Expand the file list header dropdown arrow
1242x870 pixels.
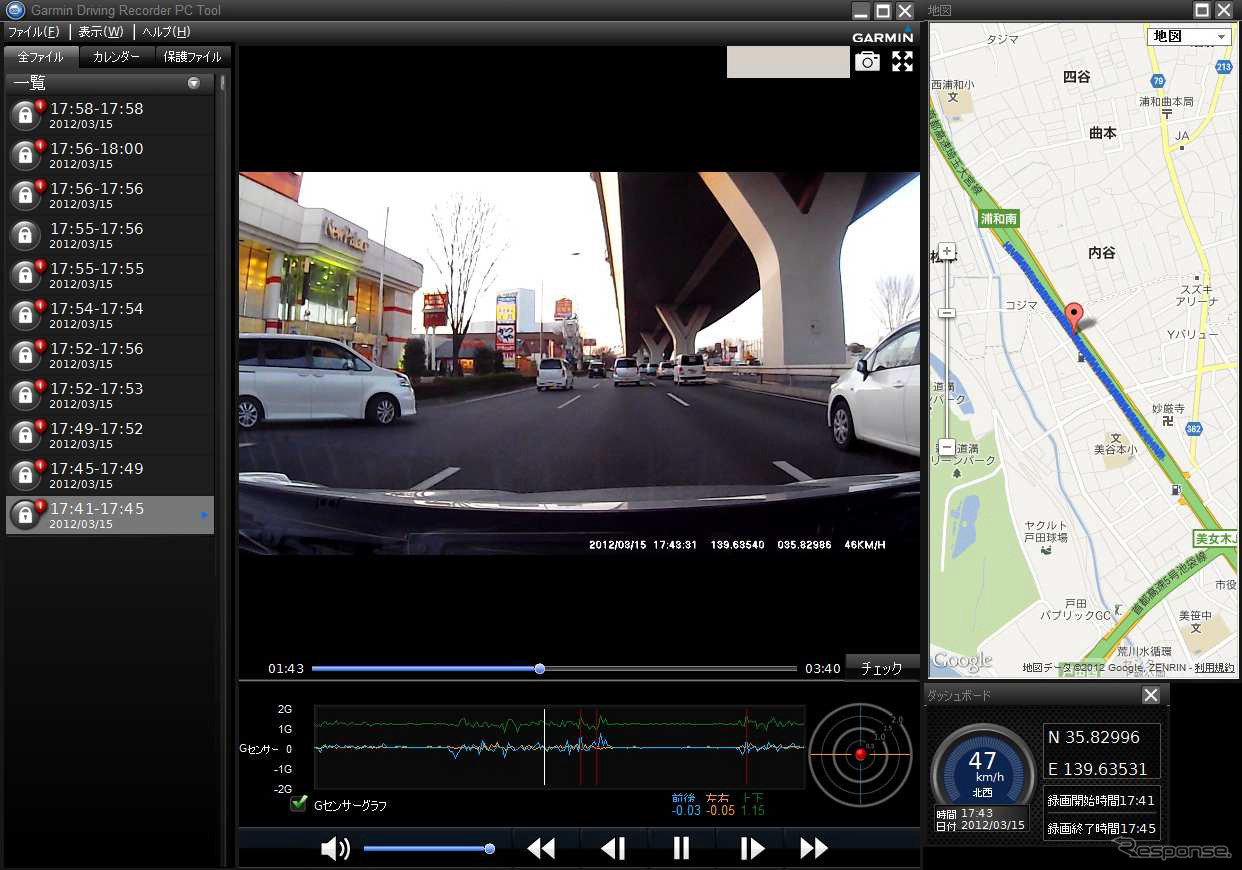(194, 83)
